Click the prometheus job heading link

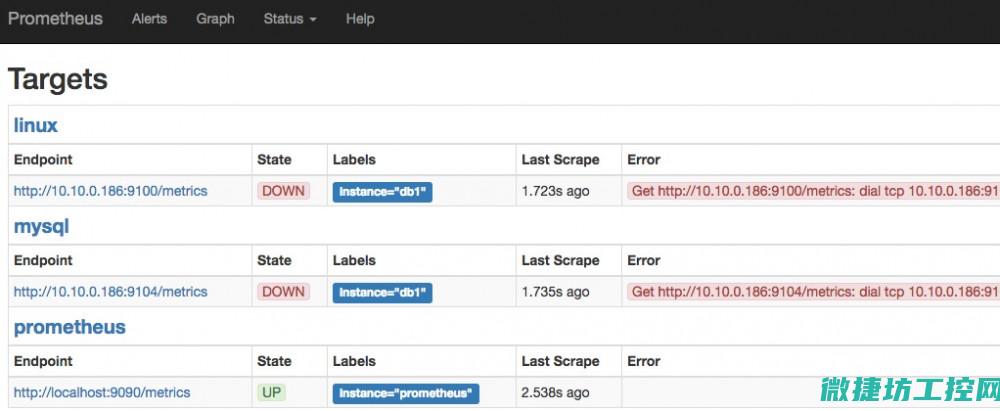[70, 327]
